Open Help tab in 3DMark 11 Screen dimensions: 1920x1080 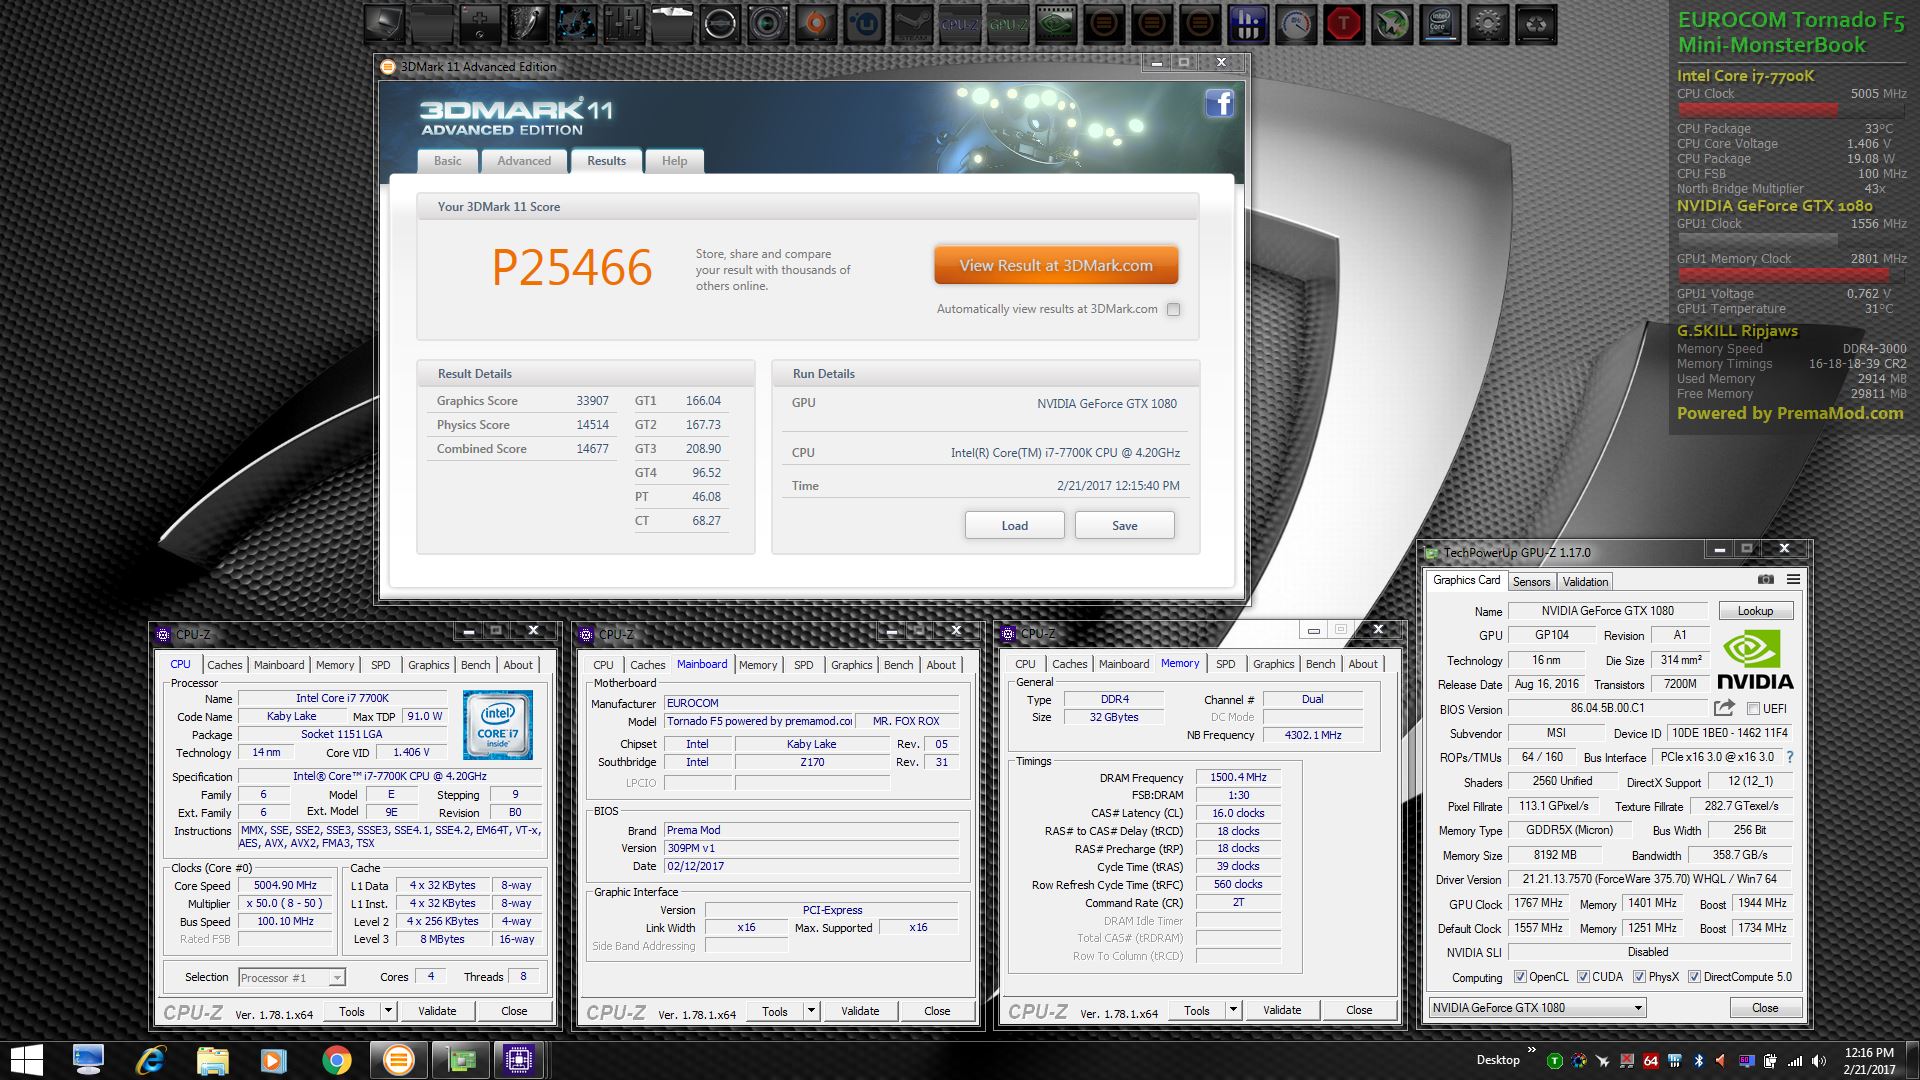674,161
